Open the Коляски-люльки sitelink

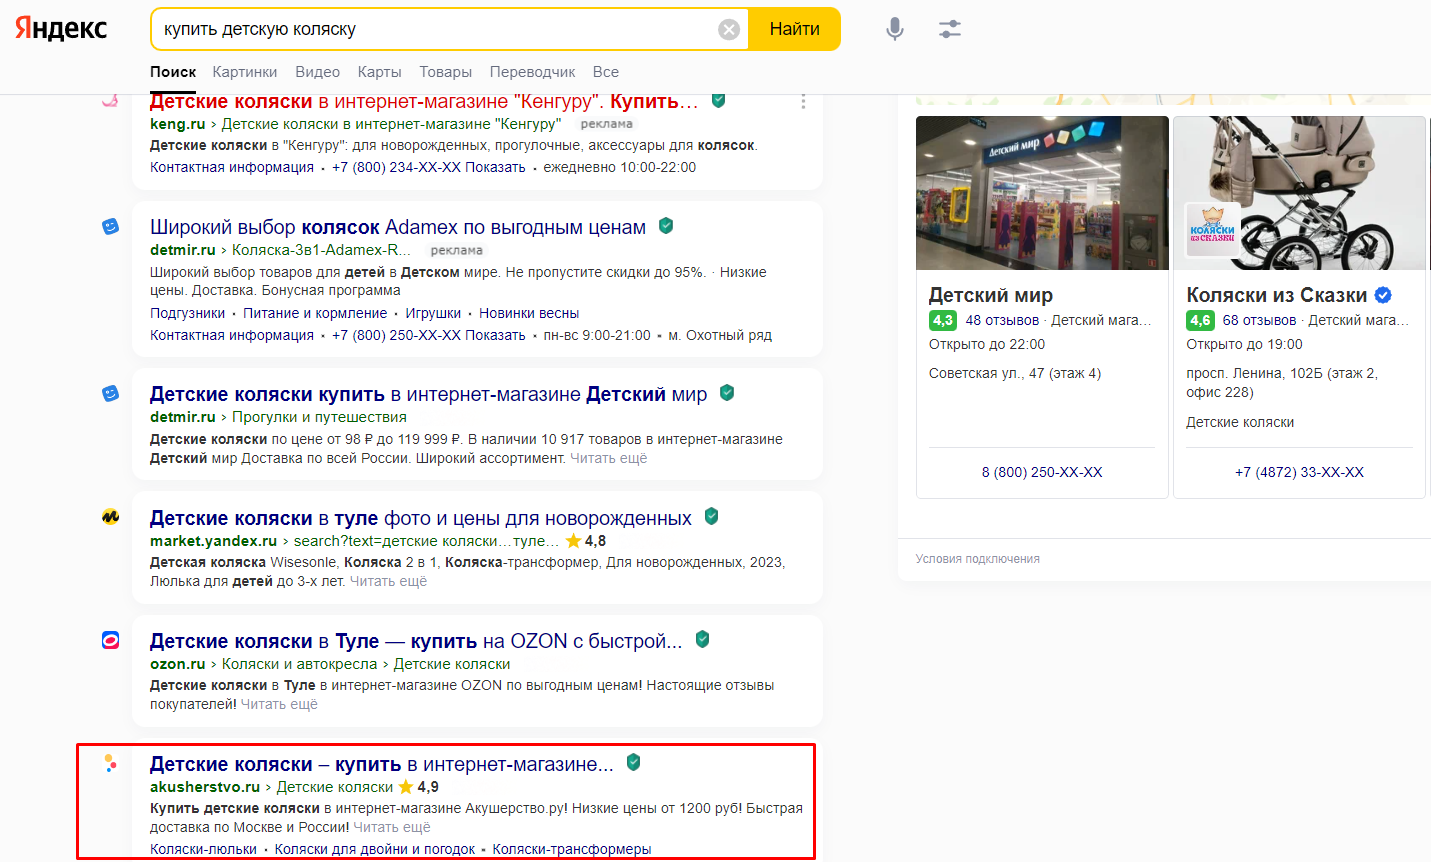[203, 849]
